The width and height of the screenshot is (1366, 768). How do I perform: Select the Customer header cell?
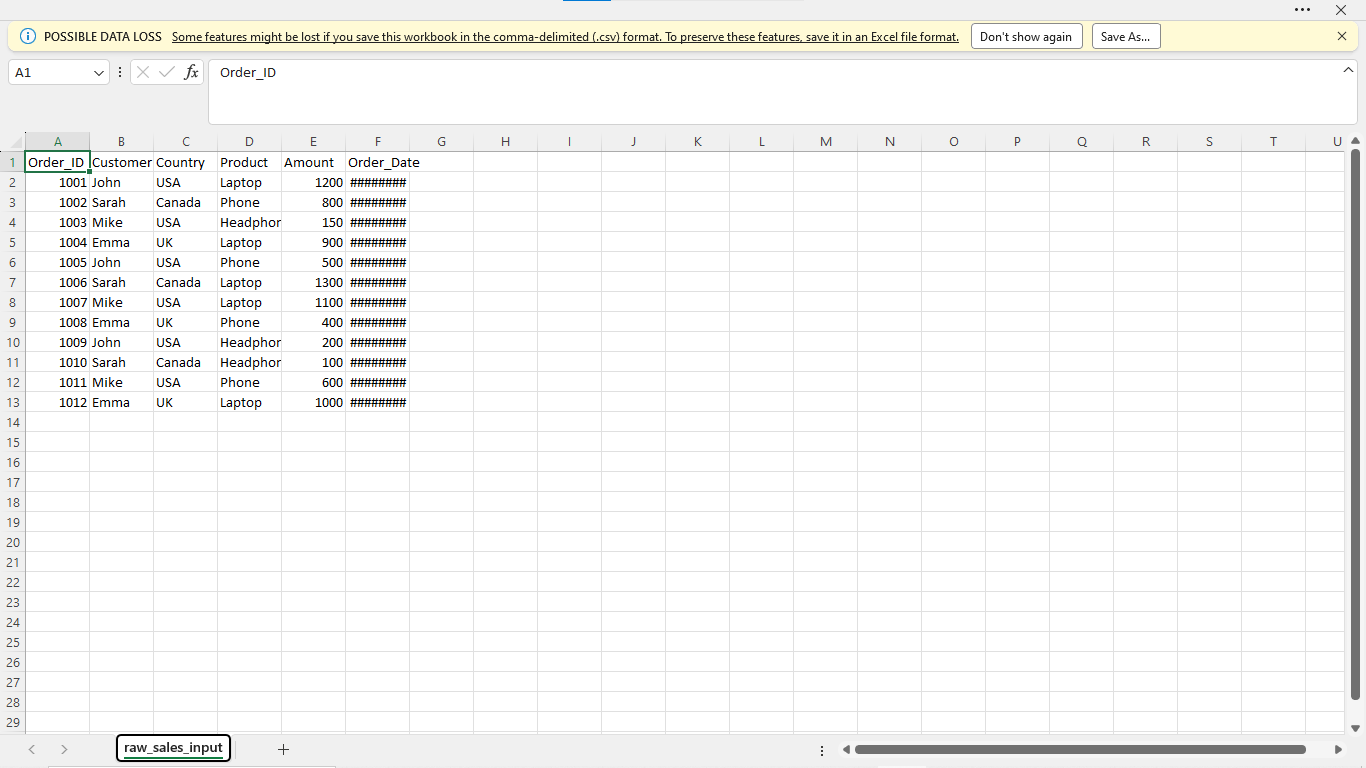[x=122, y=162]
